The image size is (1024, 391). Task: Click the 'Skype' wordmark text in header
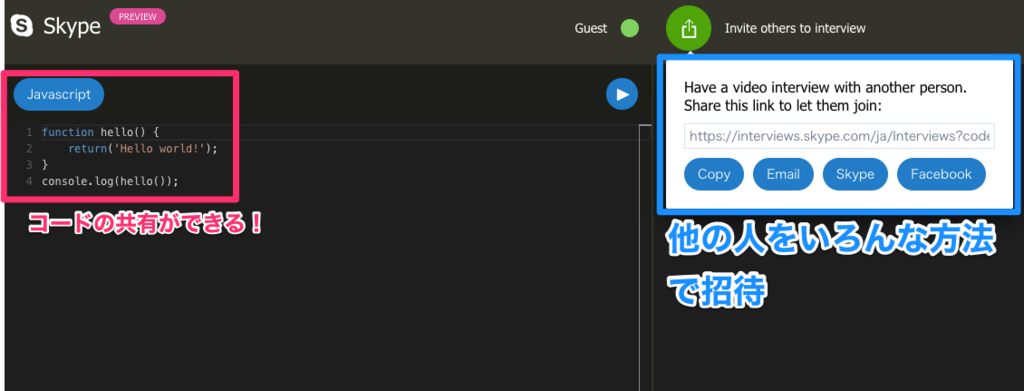(72, 27)
